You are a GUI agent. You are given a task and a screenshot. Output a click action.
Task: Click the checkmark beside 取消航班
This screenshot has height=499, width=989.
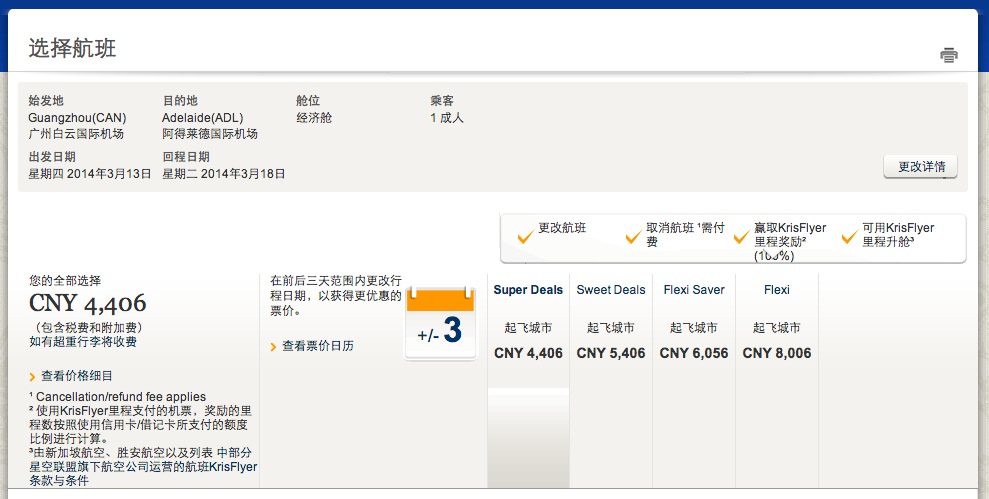(x=632, y=237)
